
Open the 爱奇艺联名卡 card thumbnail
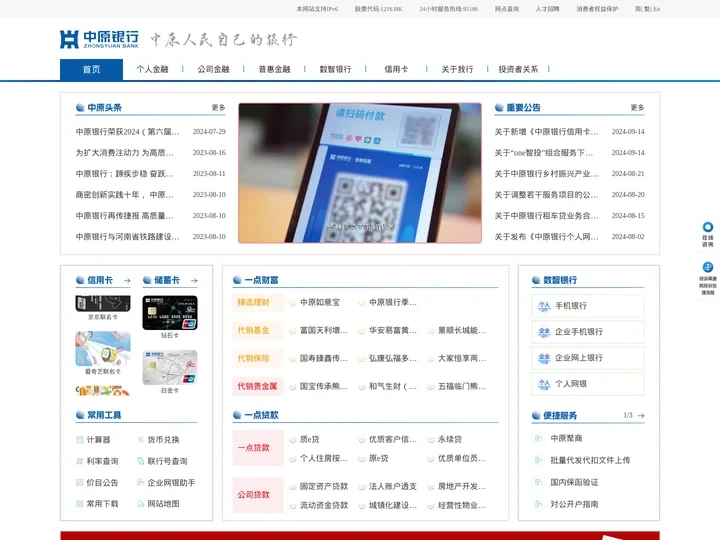[103, 349]
